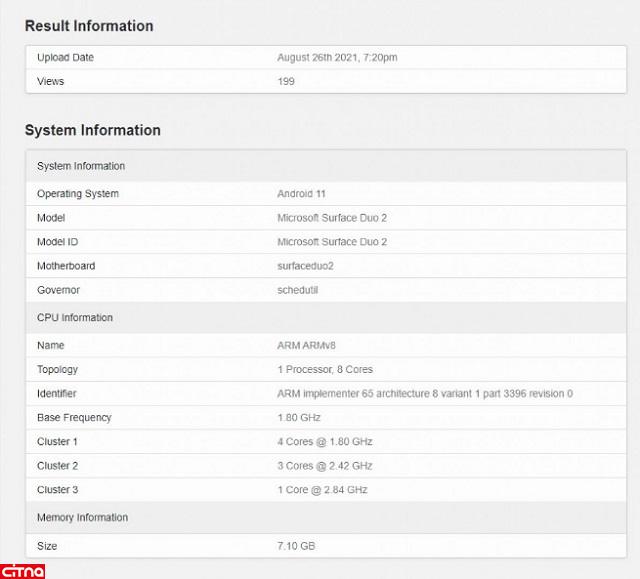The image size is (640, 579).
Task: Click the Model ID row value
Action: coord(331,242)
